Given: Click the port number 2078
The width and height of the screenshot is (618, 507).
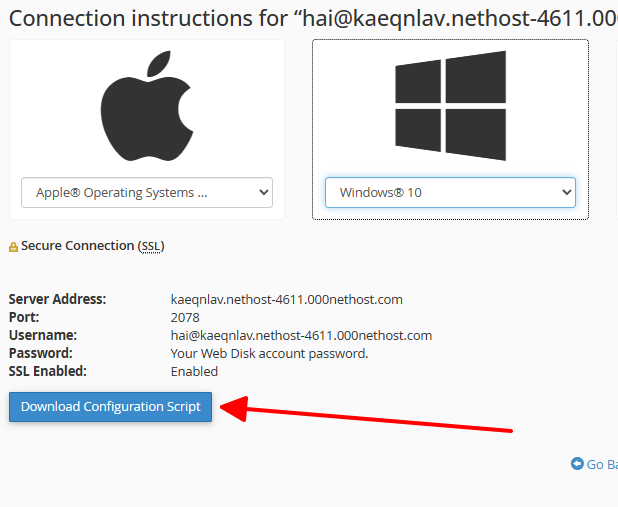Looking at the screenshot, I should (x=185, y=318).
